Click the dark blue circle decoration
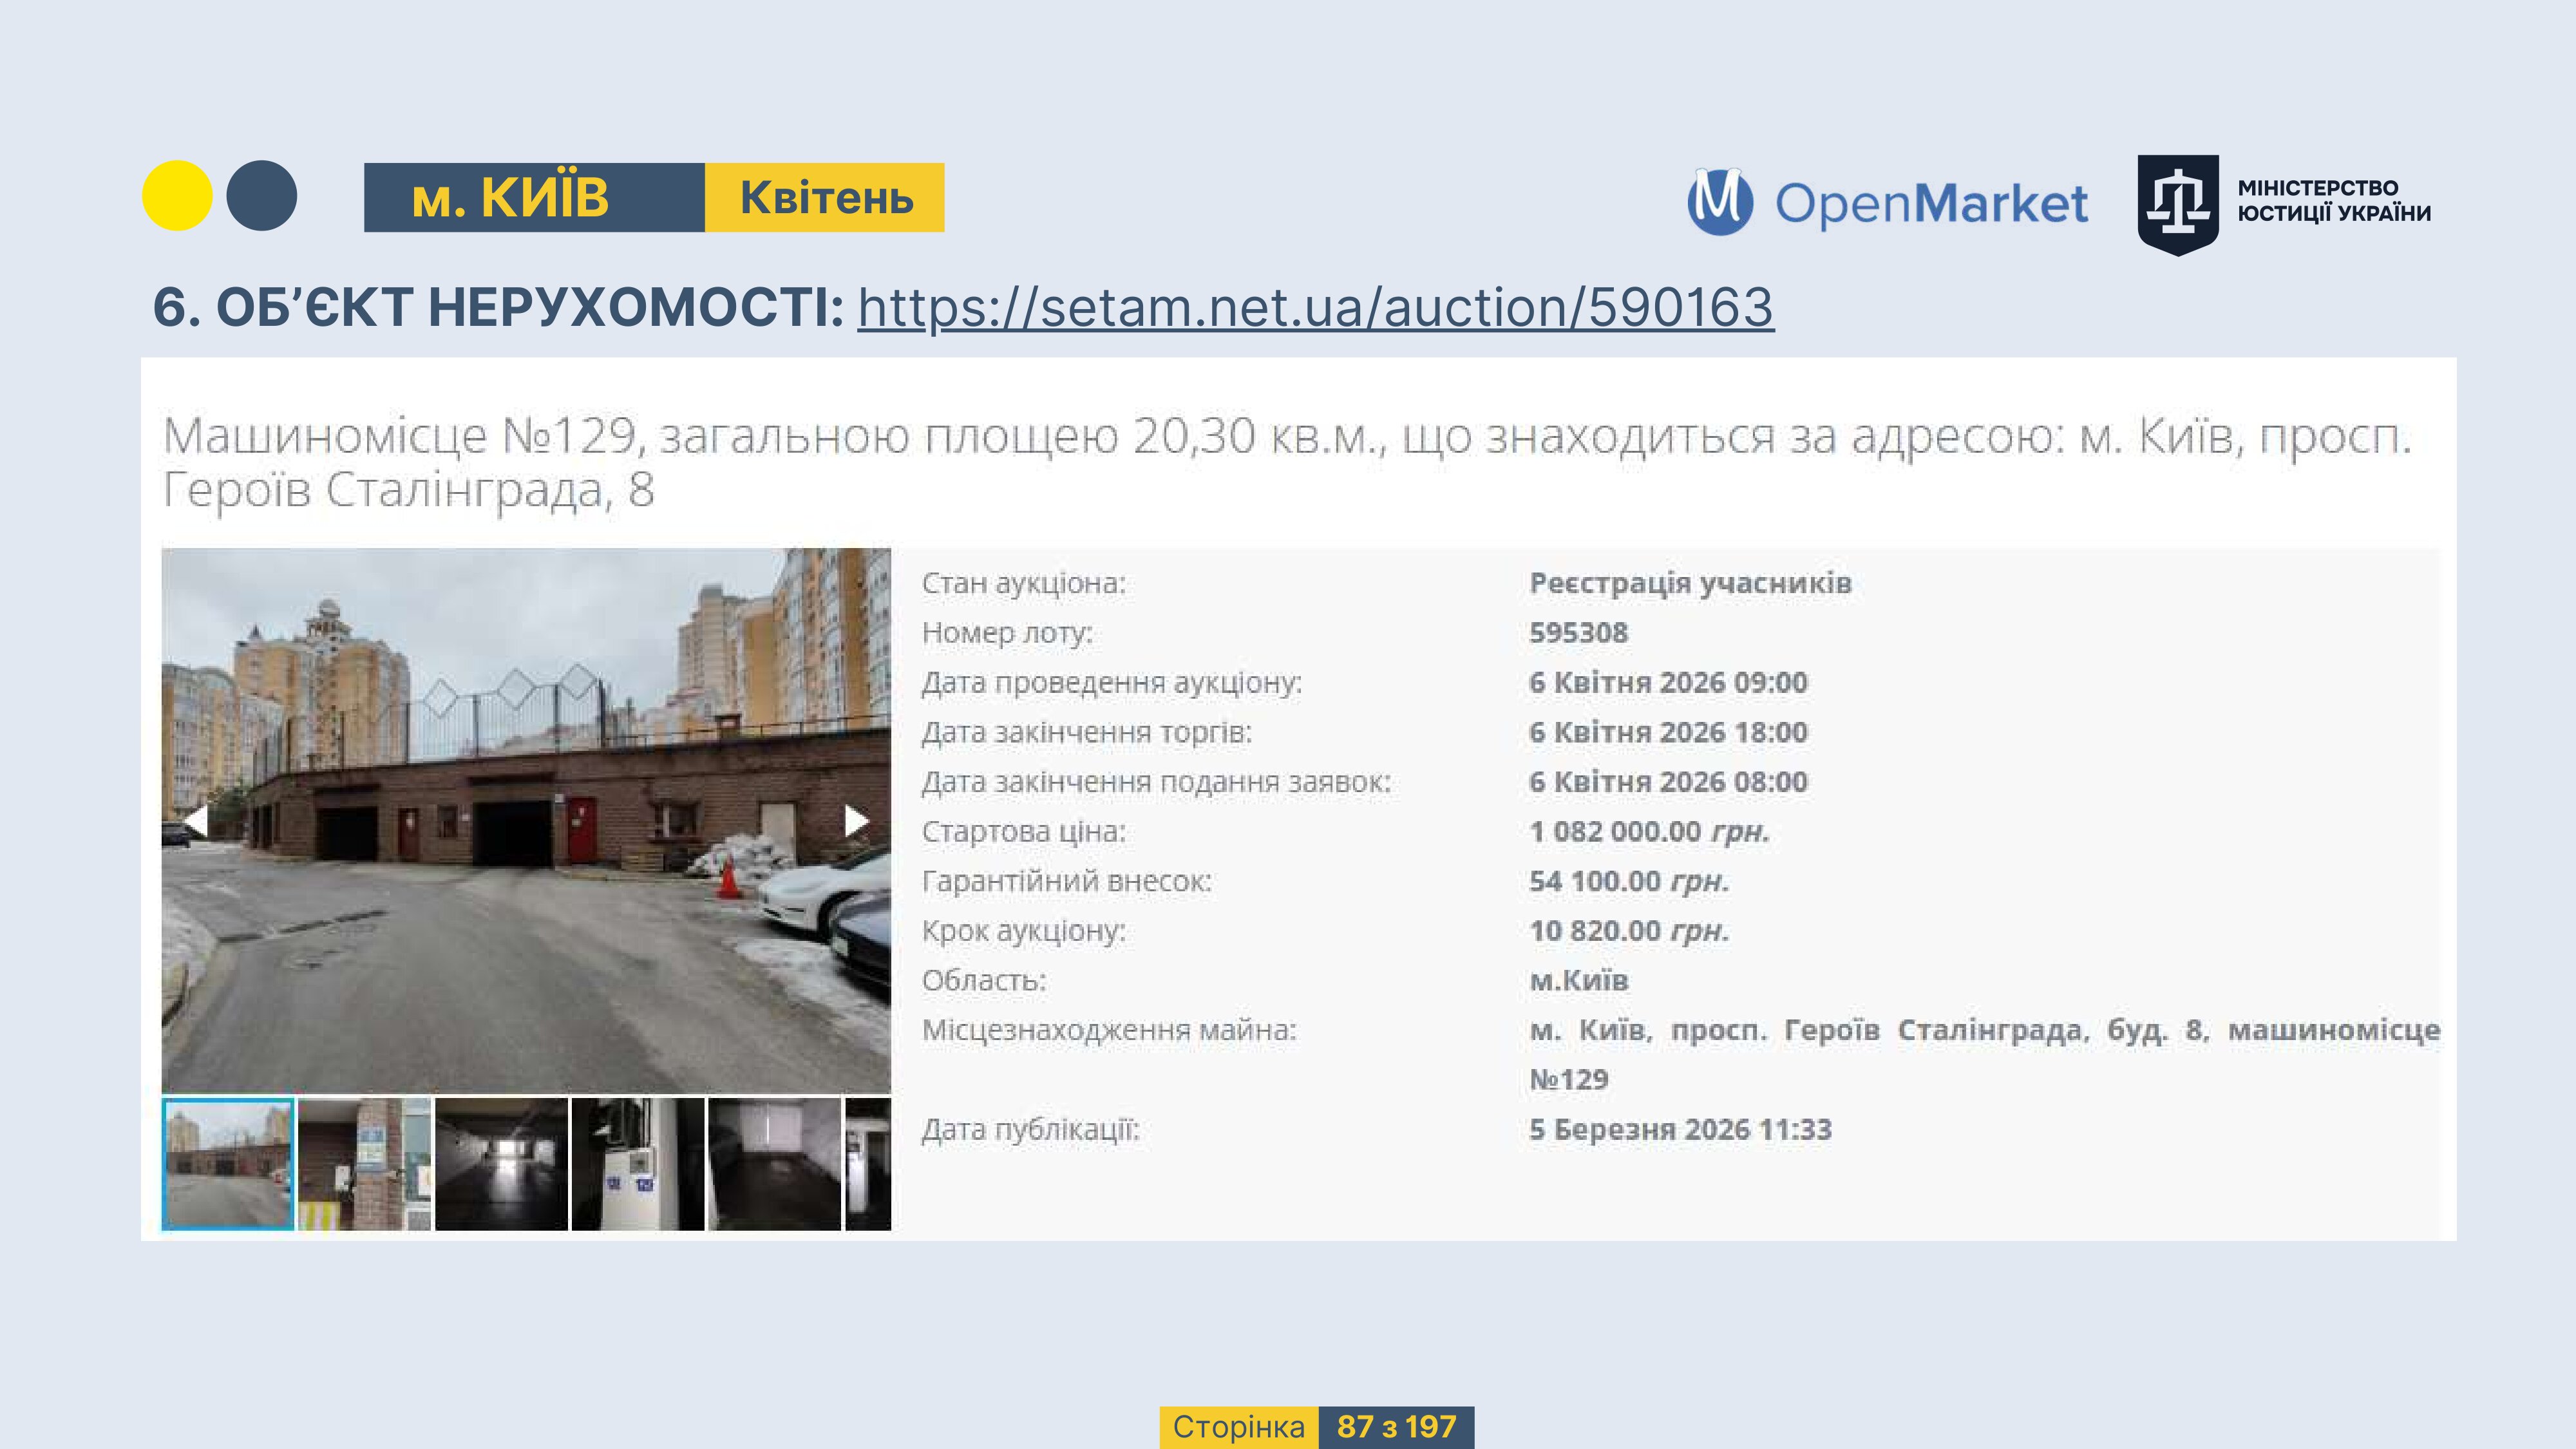Viewport: 2576px width, 1449px height. pos(262,196)
